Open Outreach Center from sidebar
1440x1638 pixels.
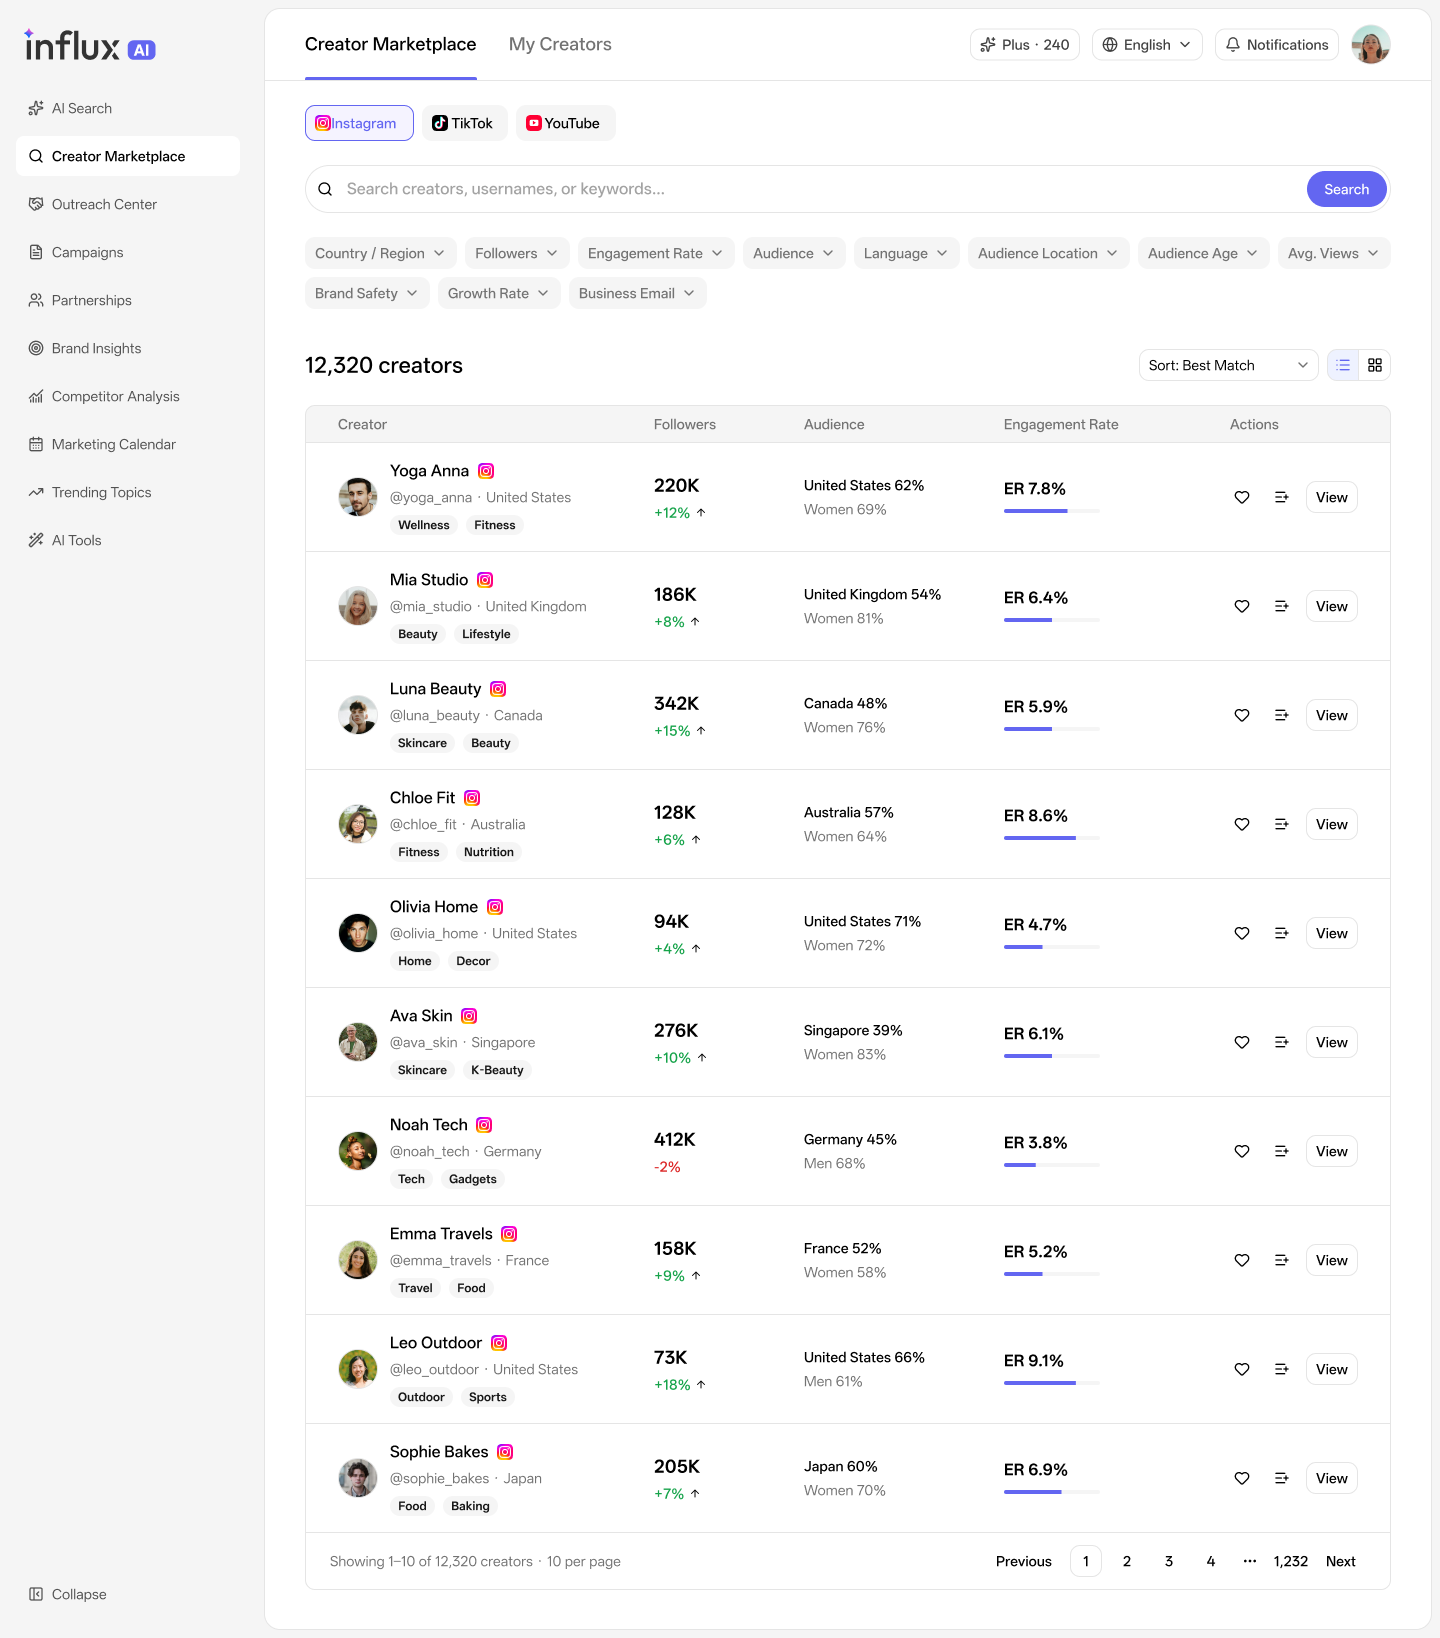coord(128,204)
